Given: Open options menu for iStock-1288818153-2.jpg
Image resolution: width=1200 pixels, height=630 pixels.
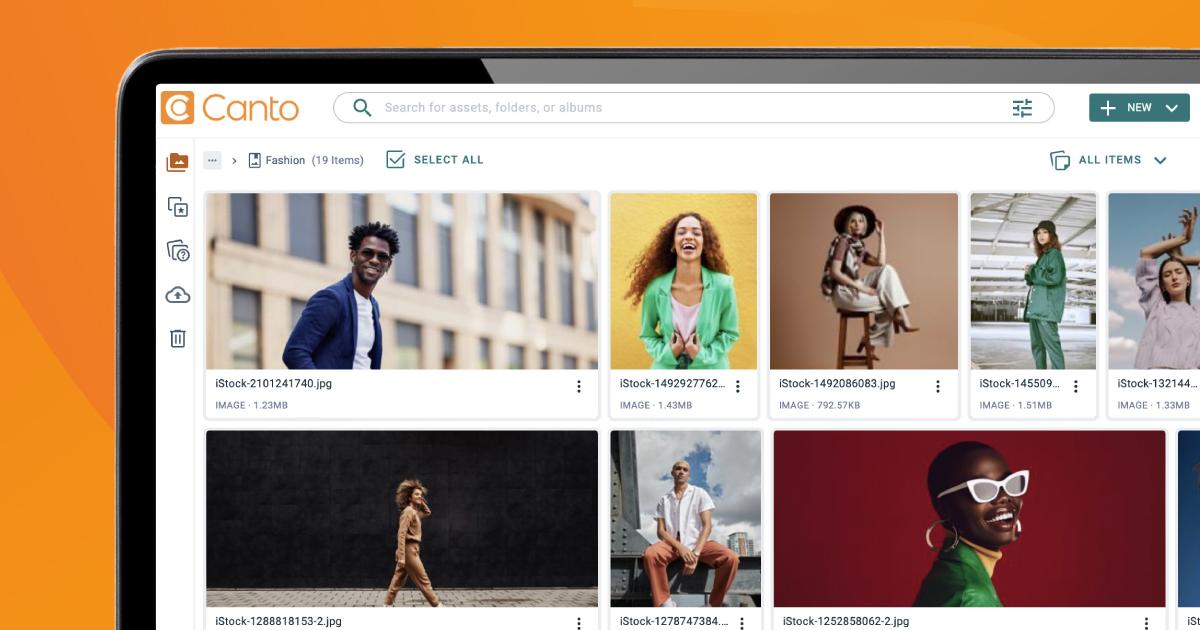Looking at the screenshot, I should (578, 623).
